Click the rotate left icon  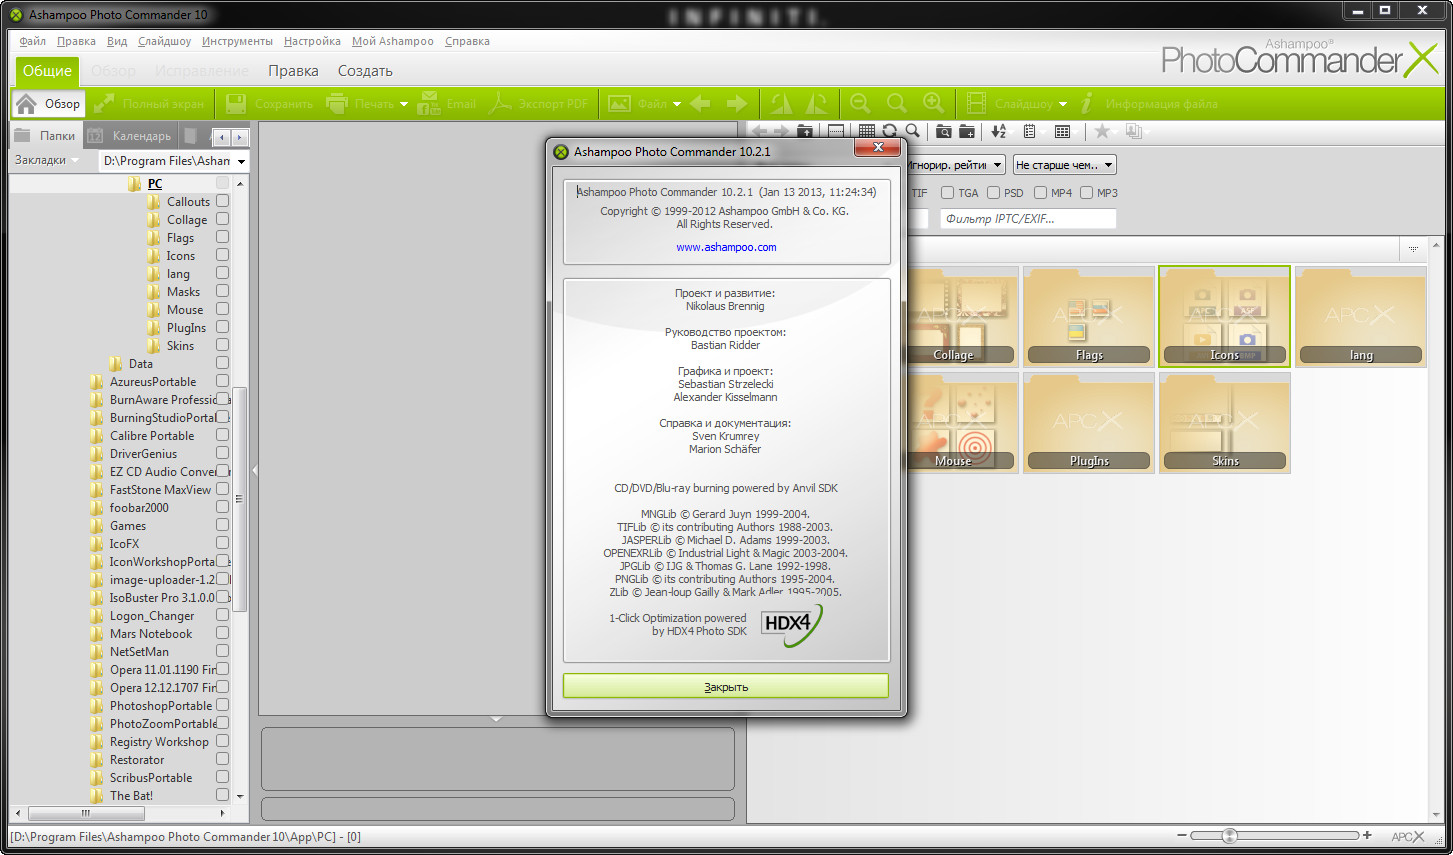781,104
